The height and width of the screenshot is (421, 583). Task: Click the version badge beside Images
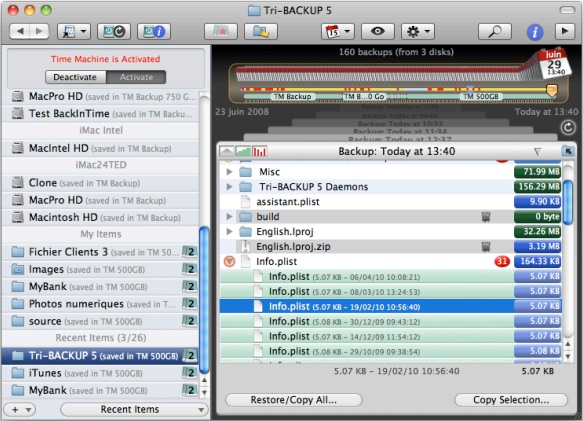tap(190, 269)
